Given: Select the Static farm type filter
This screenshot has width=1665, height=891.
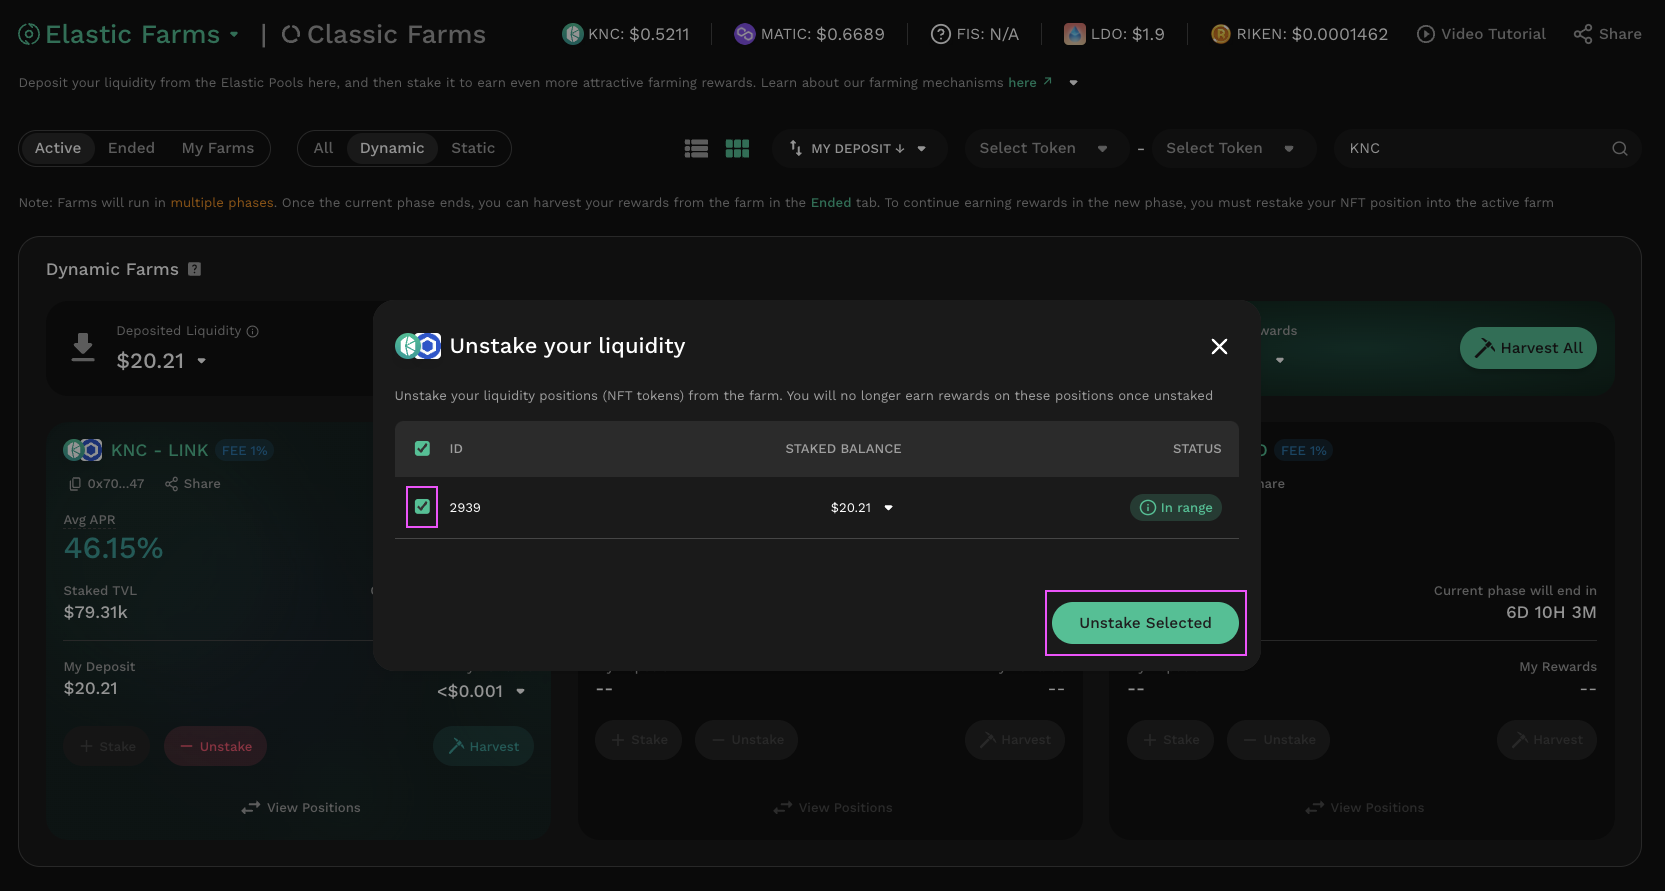Looking at the screenshot, I should click(472, 148).
